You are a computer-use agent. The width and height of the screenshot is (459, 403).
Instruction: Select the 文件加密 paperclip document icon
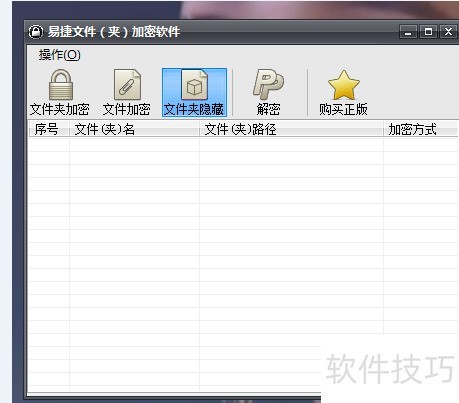(x=127, y=85)
